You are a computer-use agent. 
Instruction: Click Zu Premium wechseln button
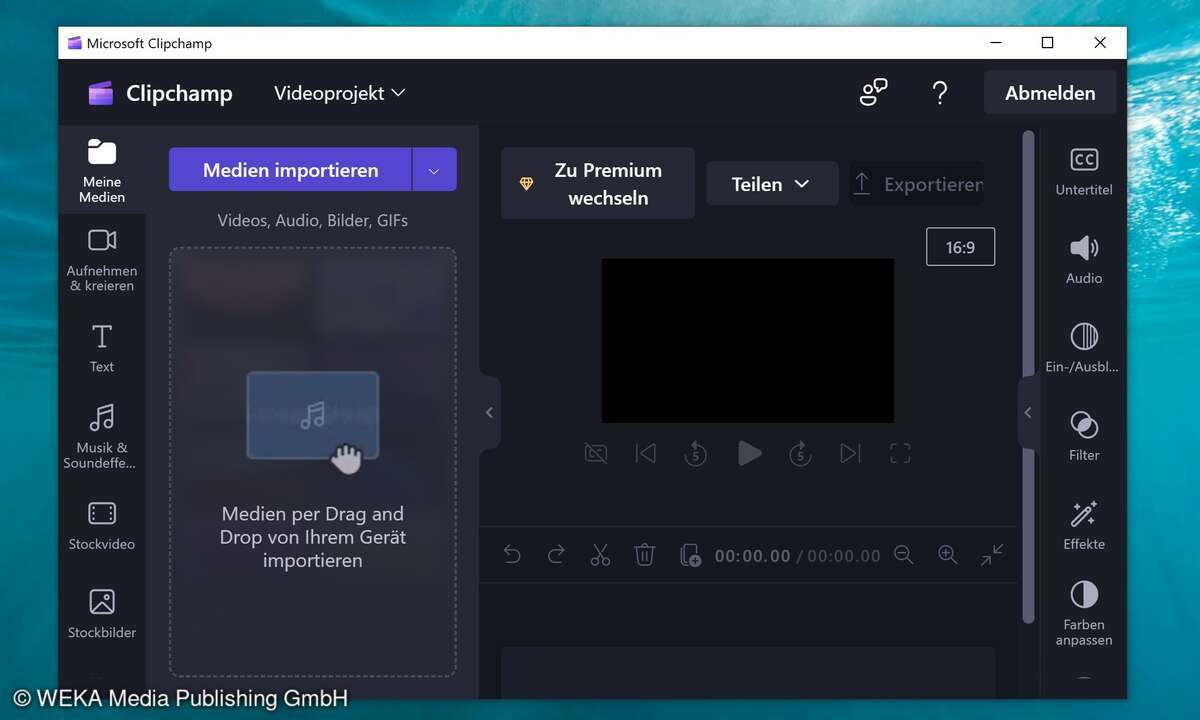(x=598, y=184)
